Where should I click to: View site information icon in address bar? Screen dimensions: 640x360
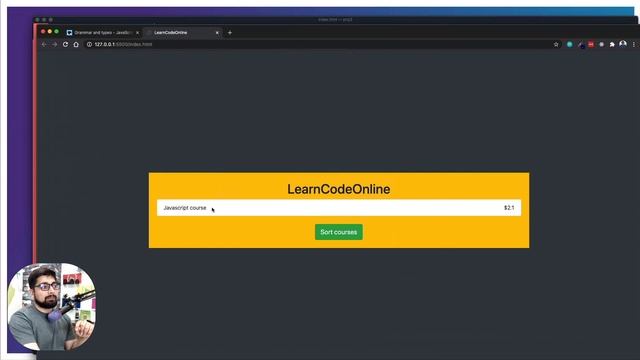(89, 44)
